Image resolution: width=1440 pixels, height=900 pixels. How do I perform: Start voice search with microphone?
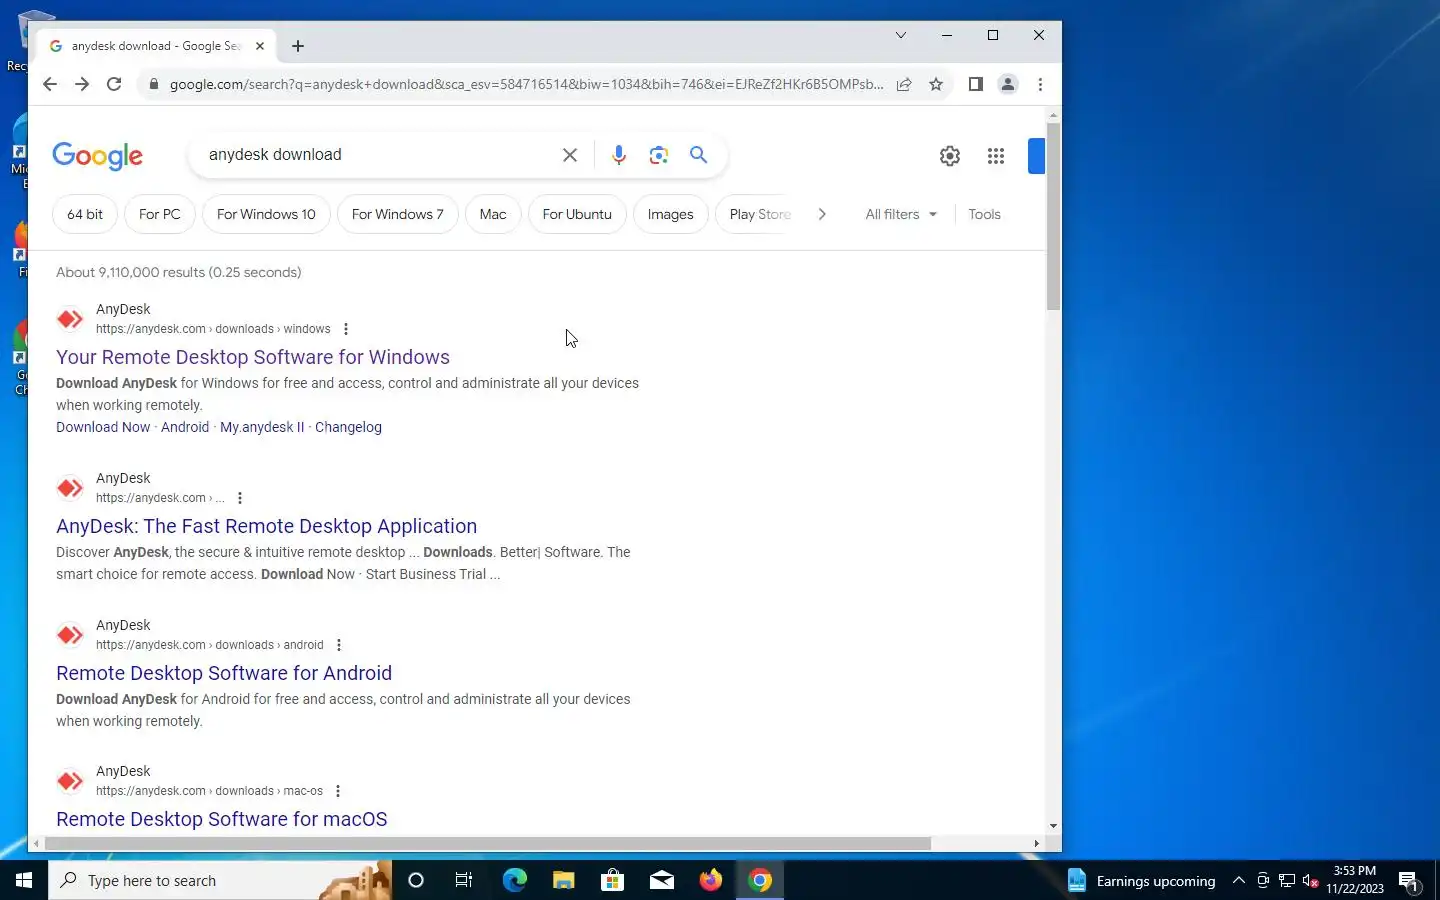pyautogui.click(x=619, y=155)
